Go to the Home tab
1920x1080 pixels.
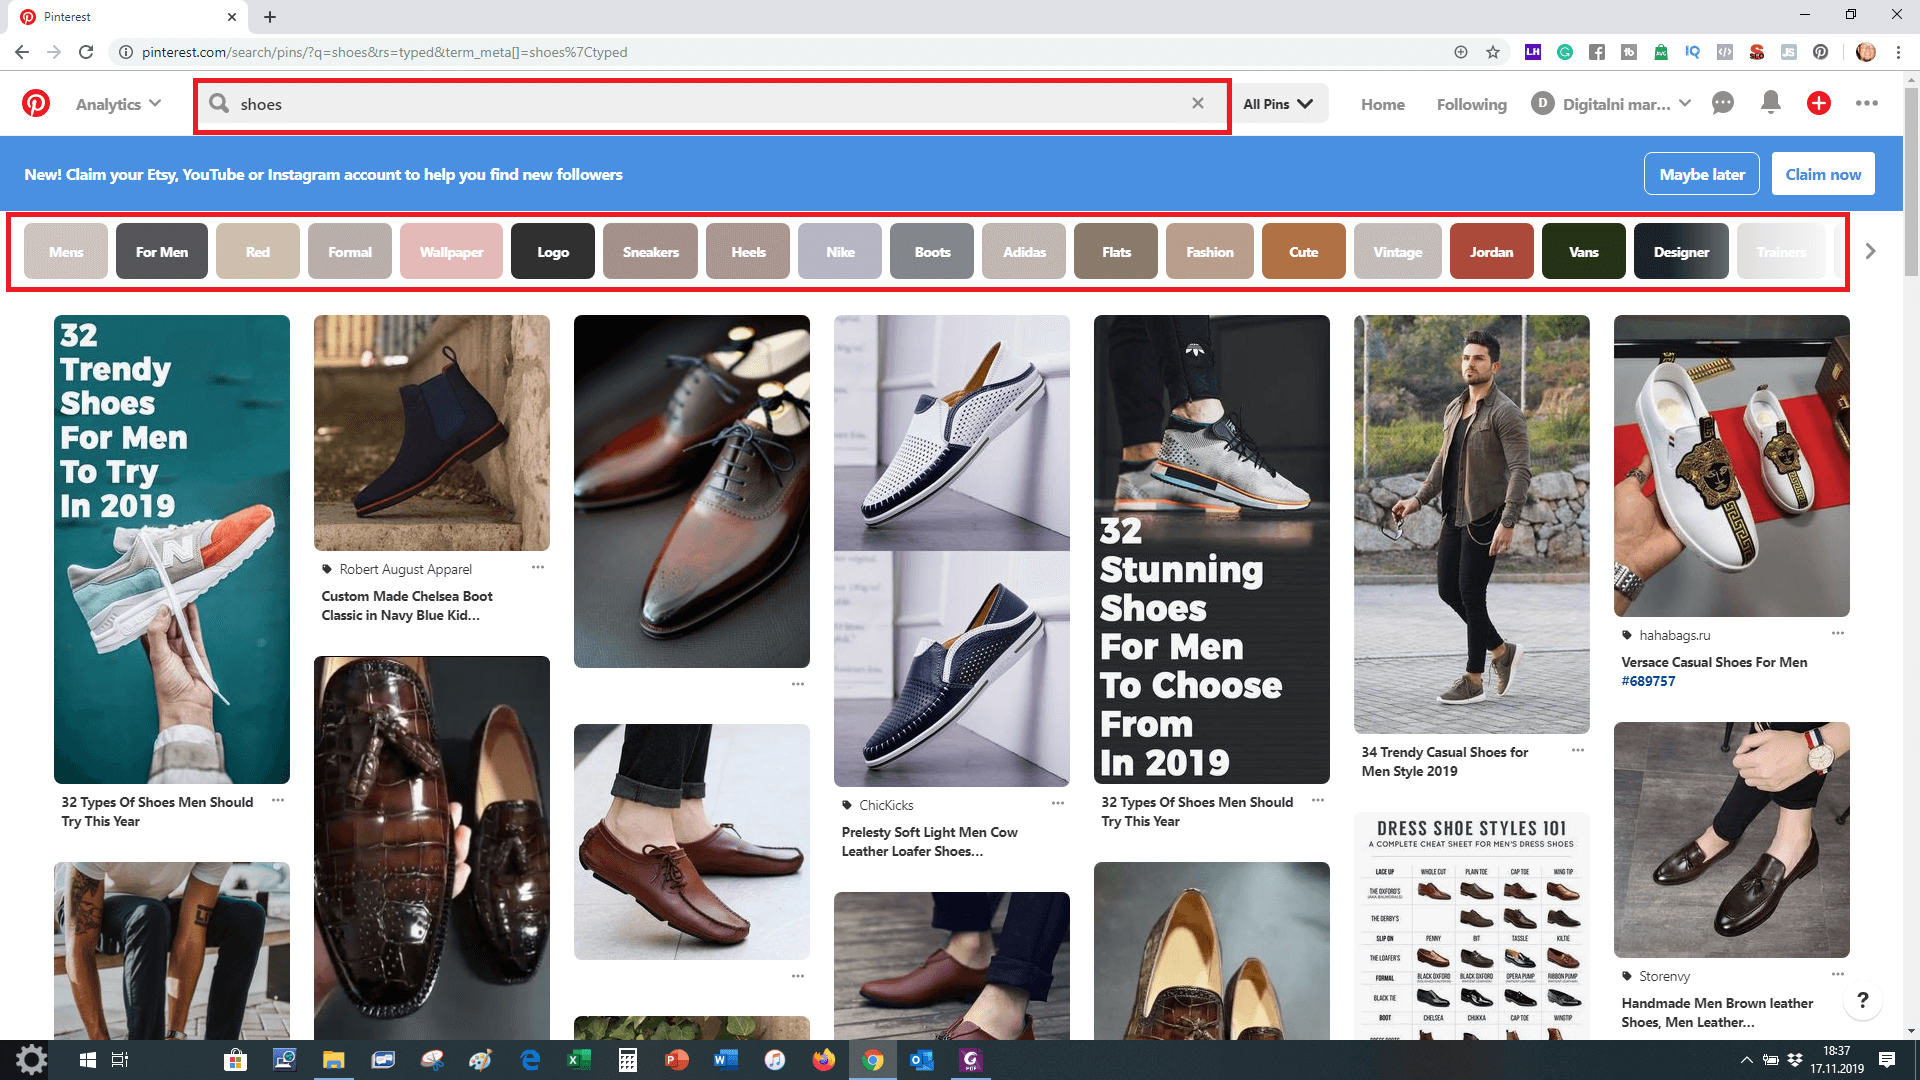pyautogui.click(x=1382, y=104)
